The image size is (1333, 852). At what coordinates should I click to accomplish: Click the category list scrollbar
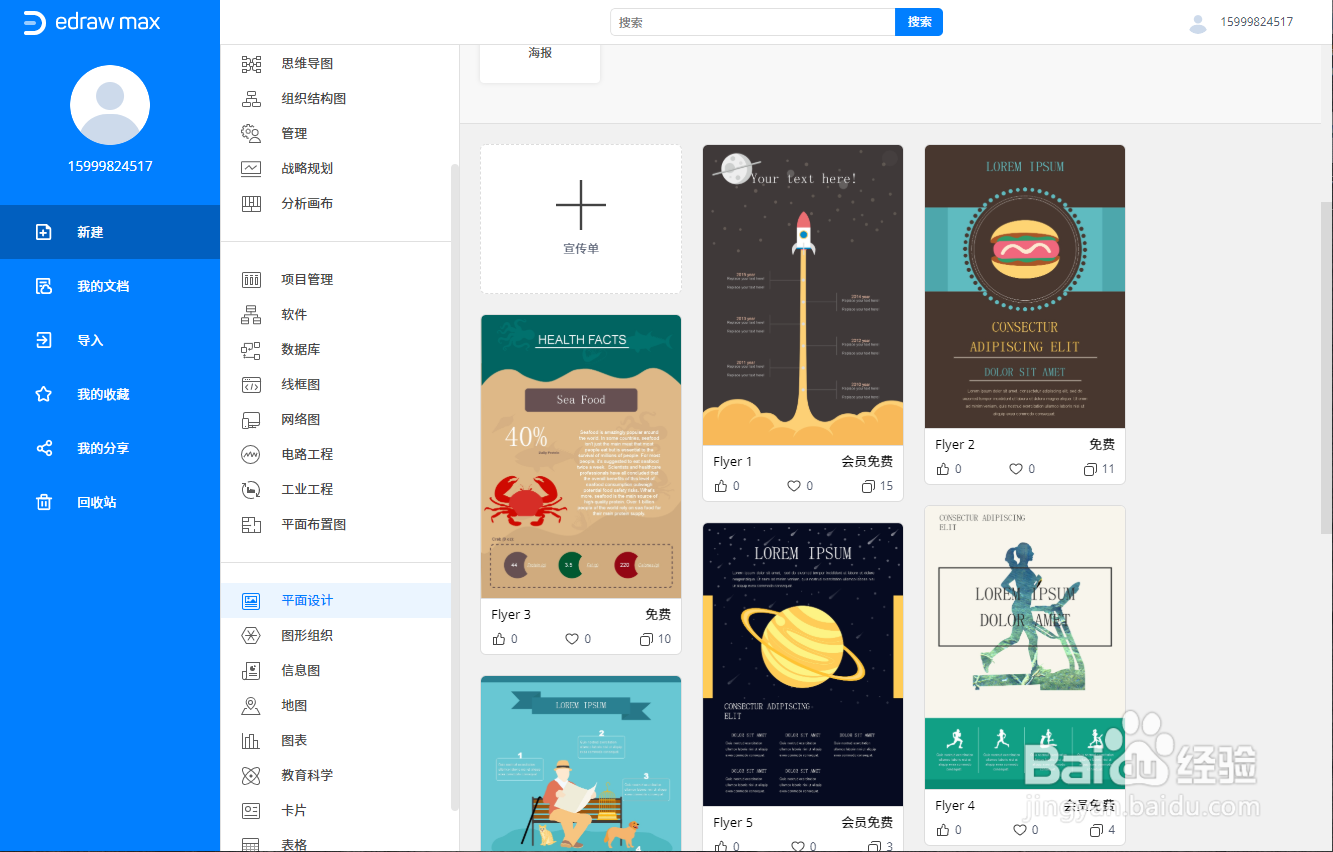pos(455,487)
